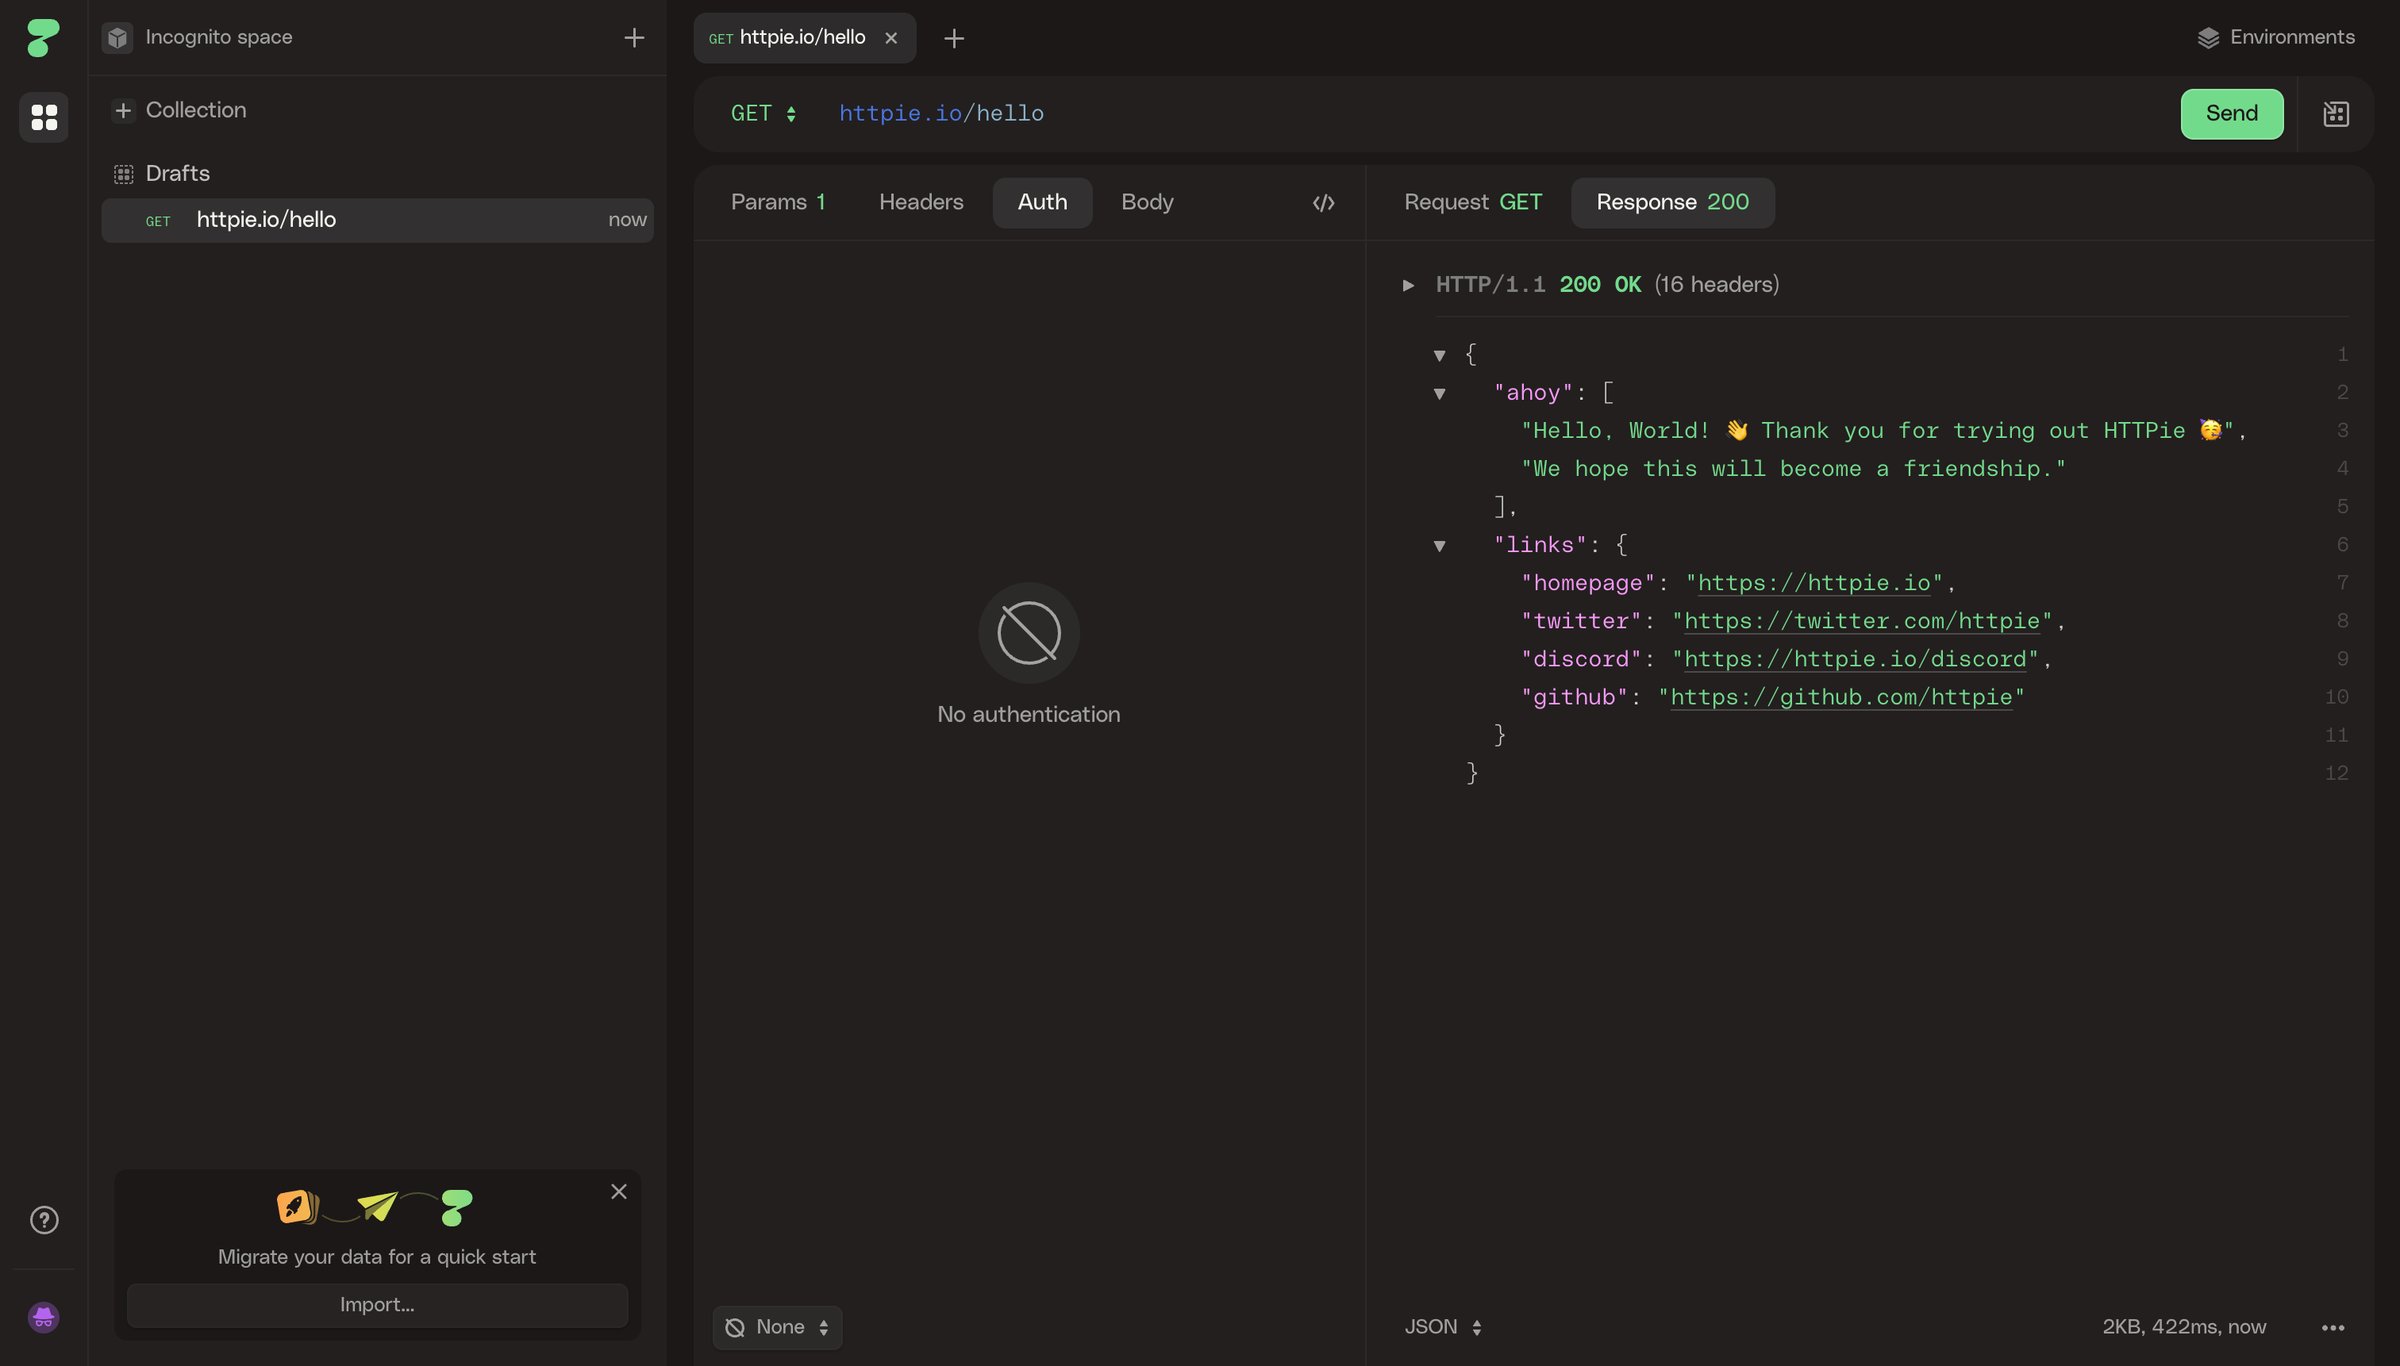Send the request
The width and height of the screenshot is (2400, 1366).
coord(2232,114)
